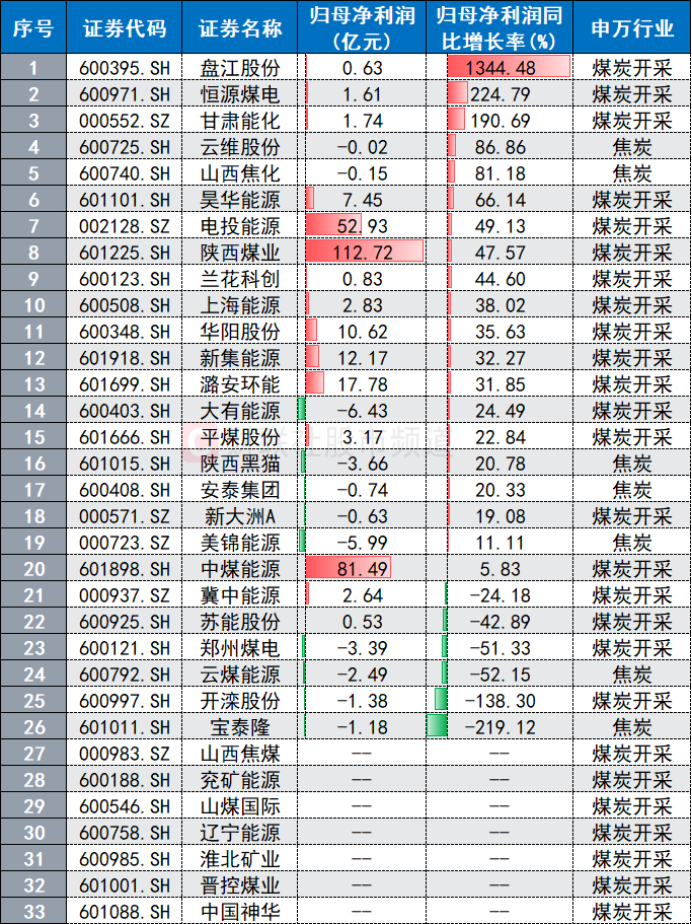Select the 开滦股份 cell
The height and width of the screenshot is (924, 692).
pyautogui.click(x=239, y=701)
